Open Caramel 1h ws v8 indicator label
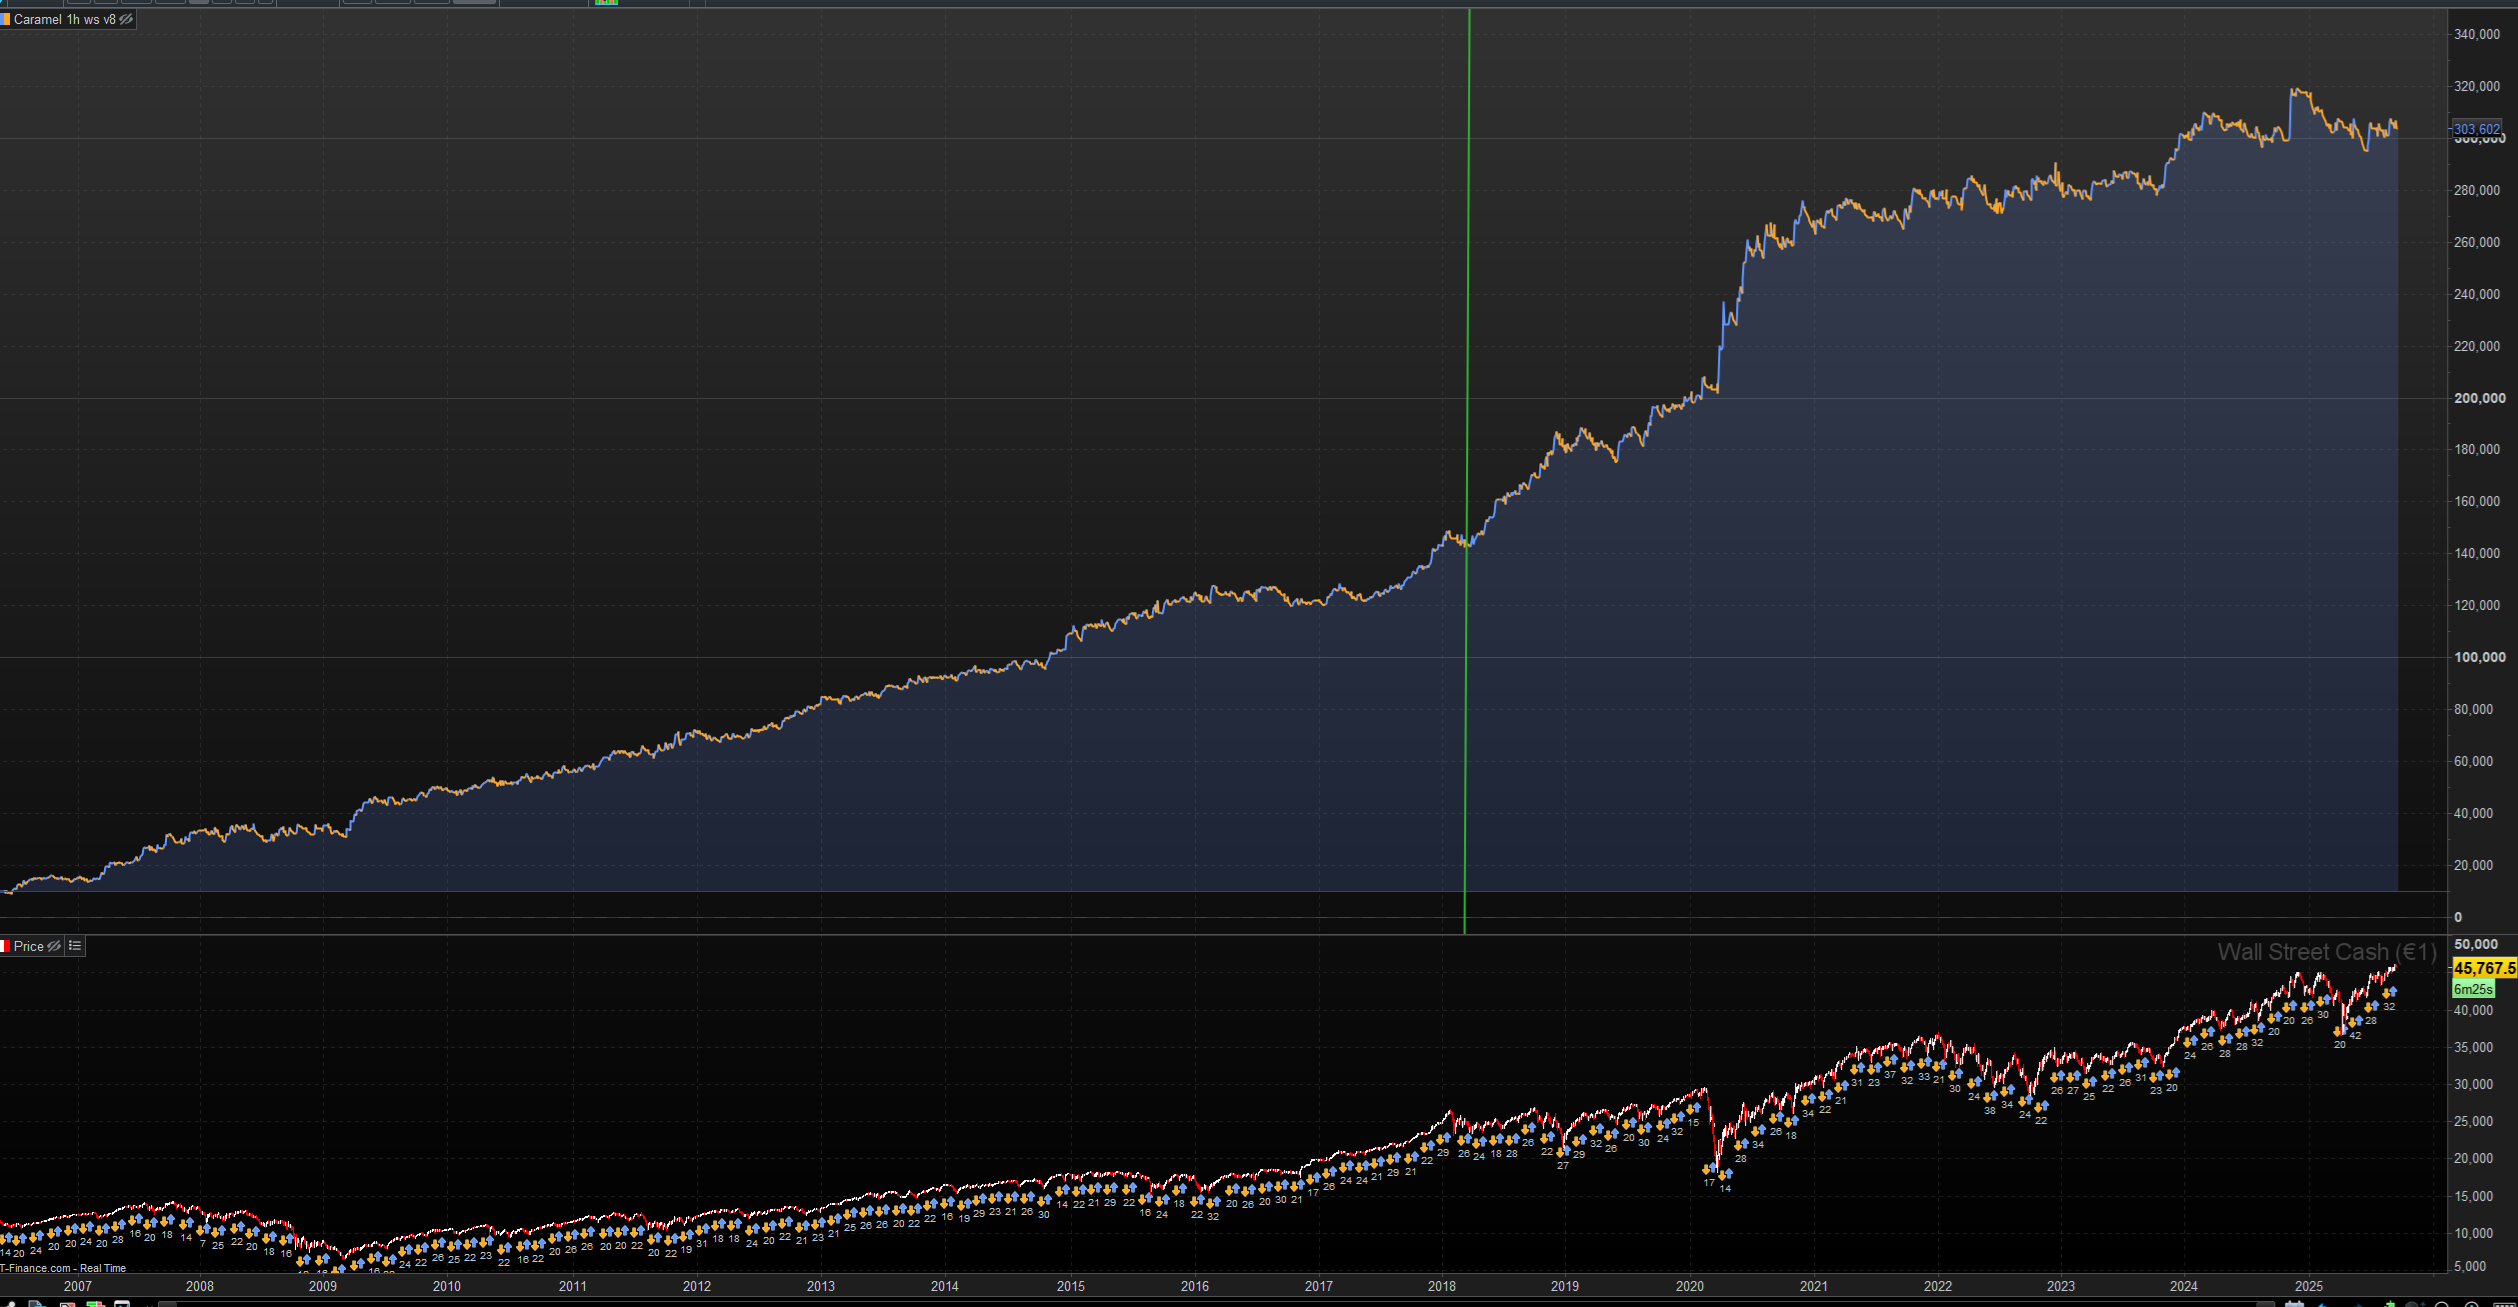This screenshot has height=1307, width=2518. pyautogui.click(x=64, y=20)
